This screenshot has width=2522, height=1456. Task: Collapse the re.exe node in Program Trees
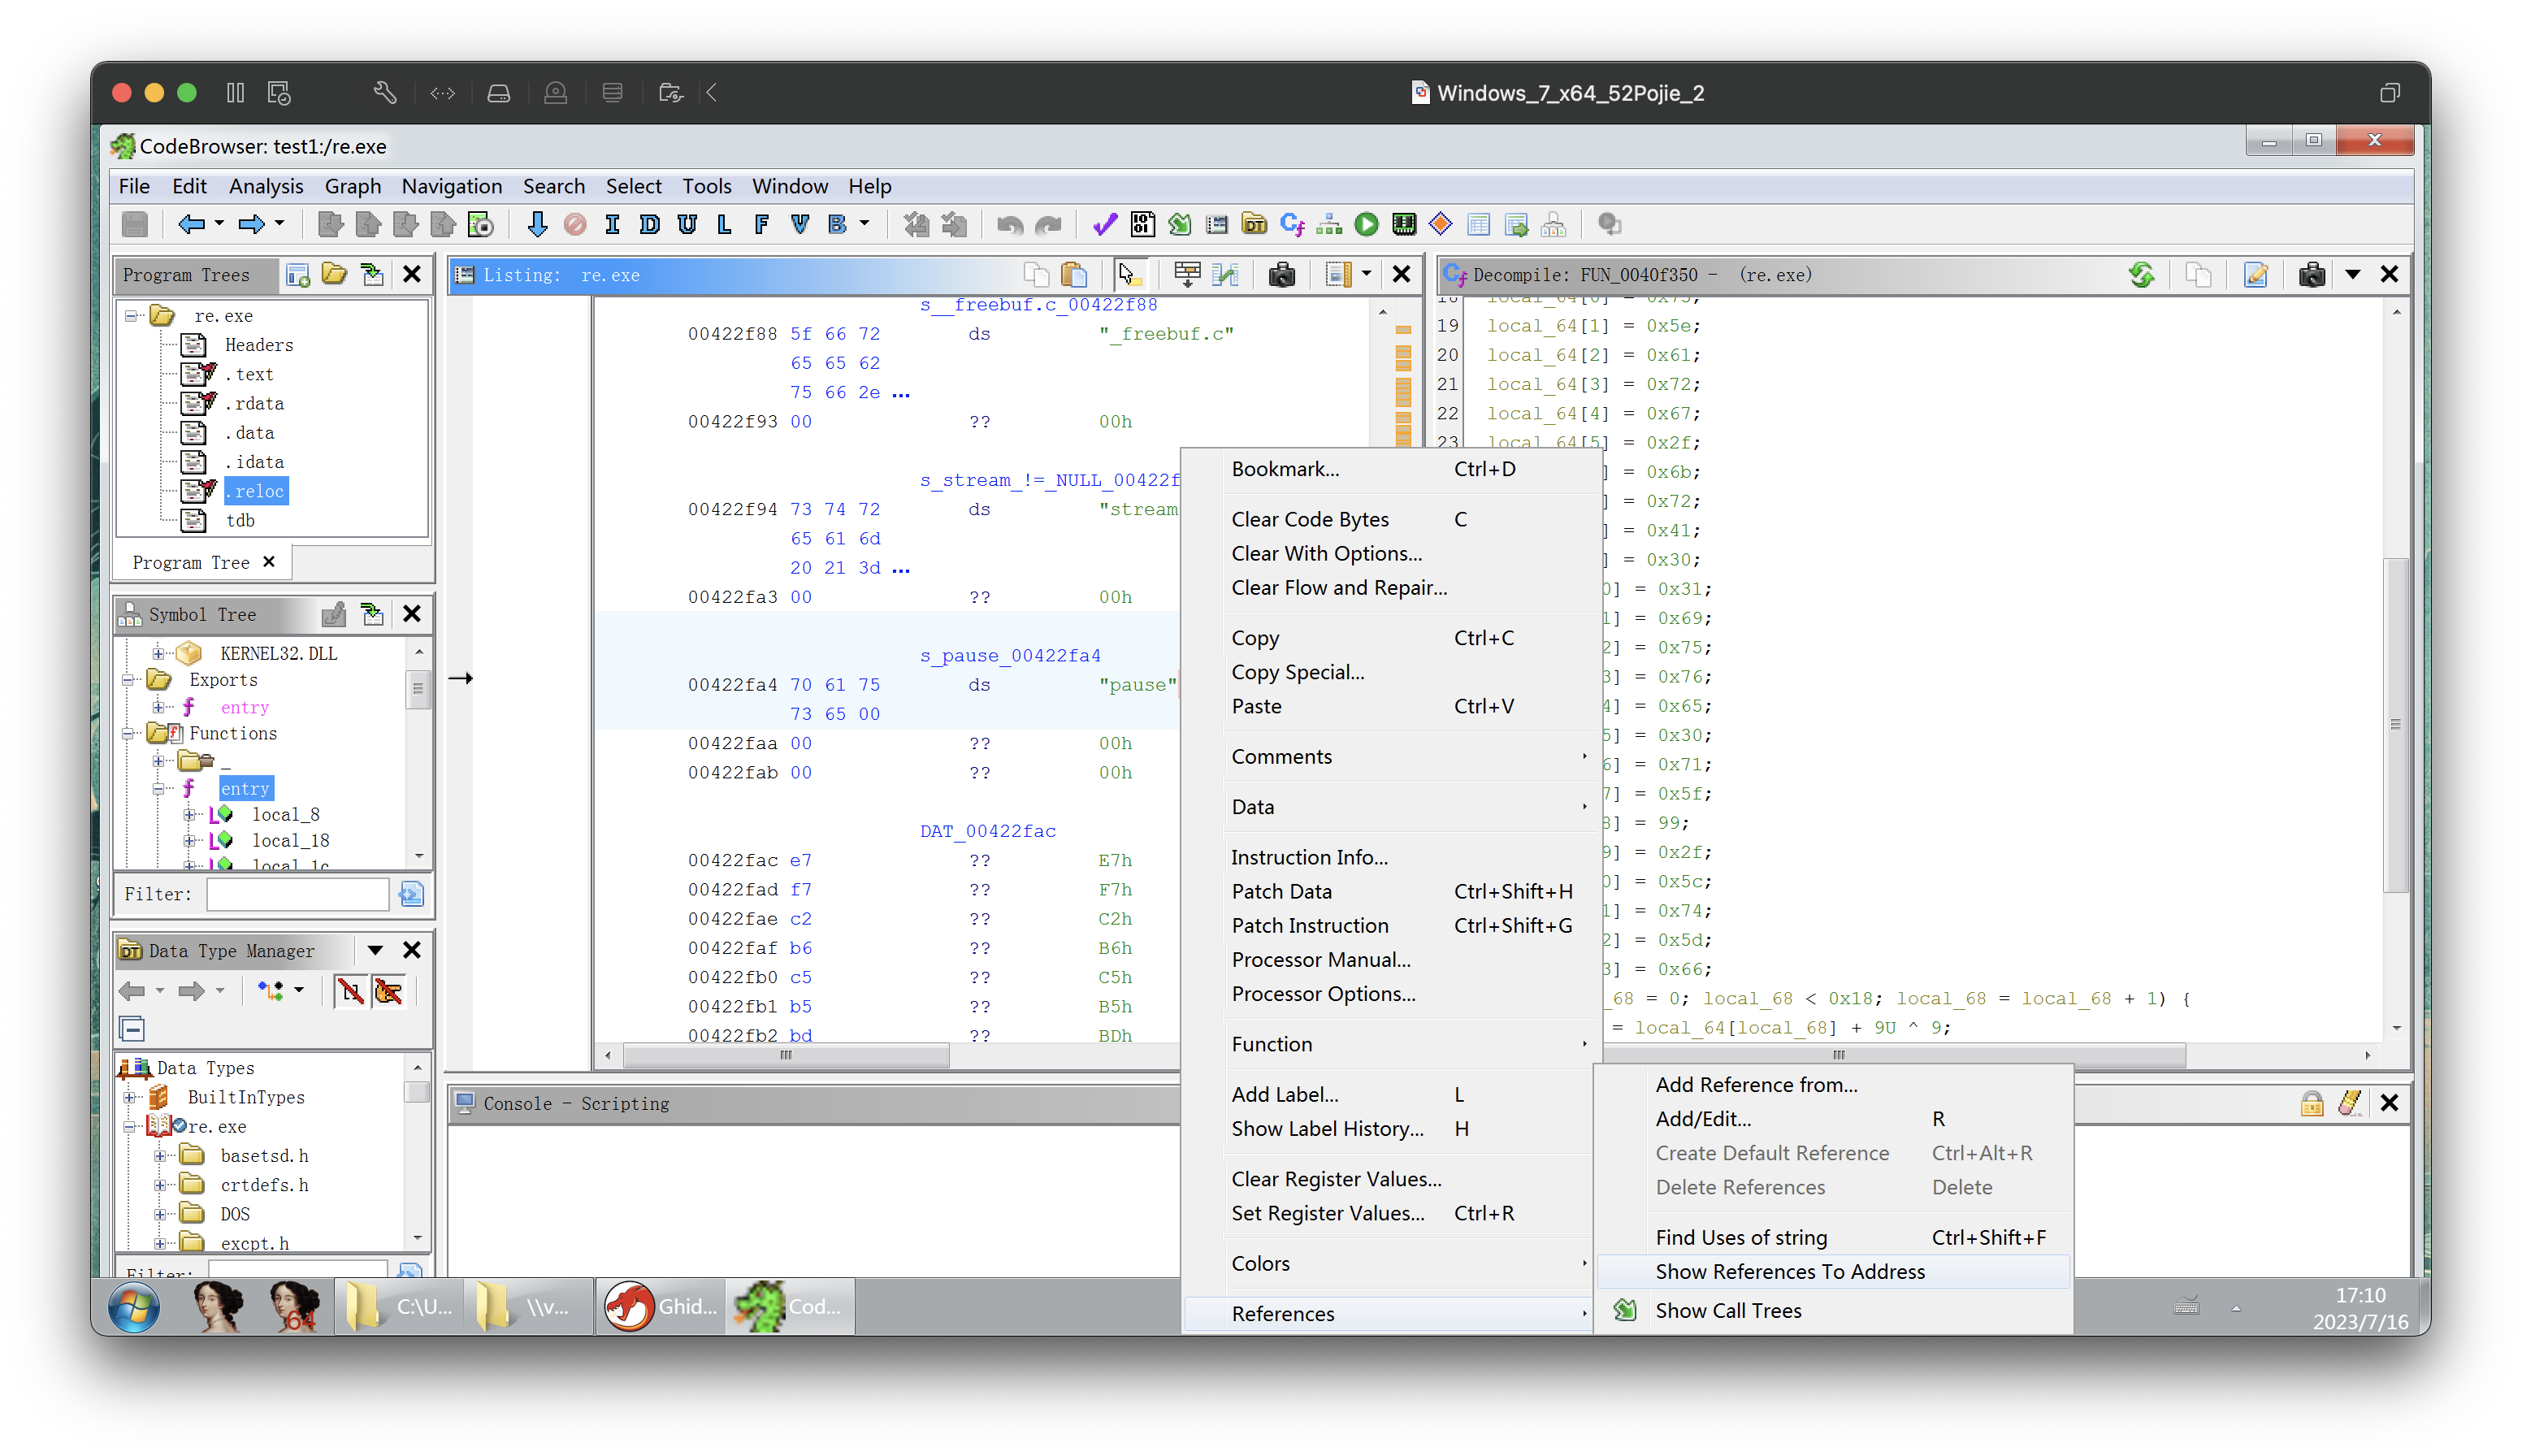(x=131, y=316)
